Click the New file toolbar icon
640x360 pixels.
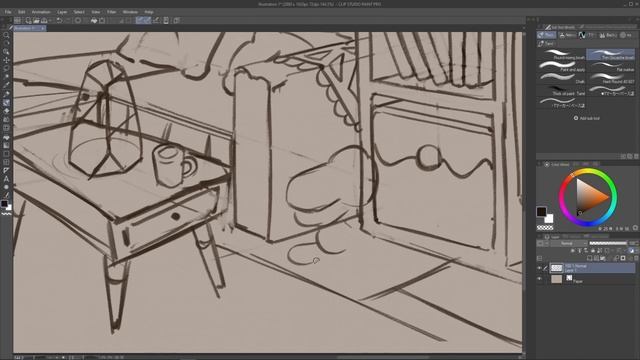28,20
